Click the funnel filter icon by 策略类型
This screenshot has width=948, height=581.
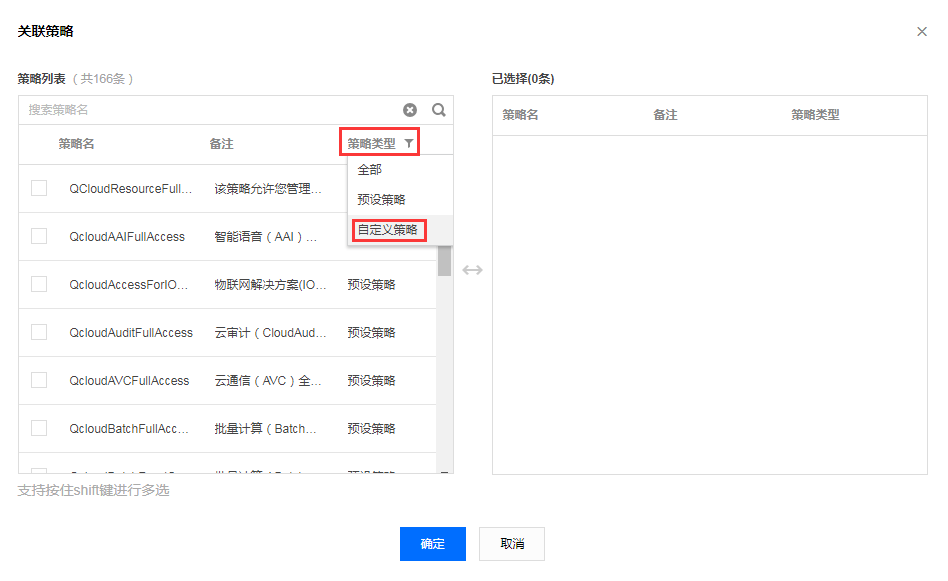click(409, 143)
